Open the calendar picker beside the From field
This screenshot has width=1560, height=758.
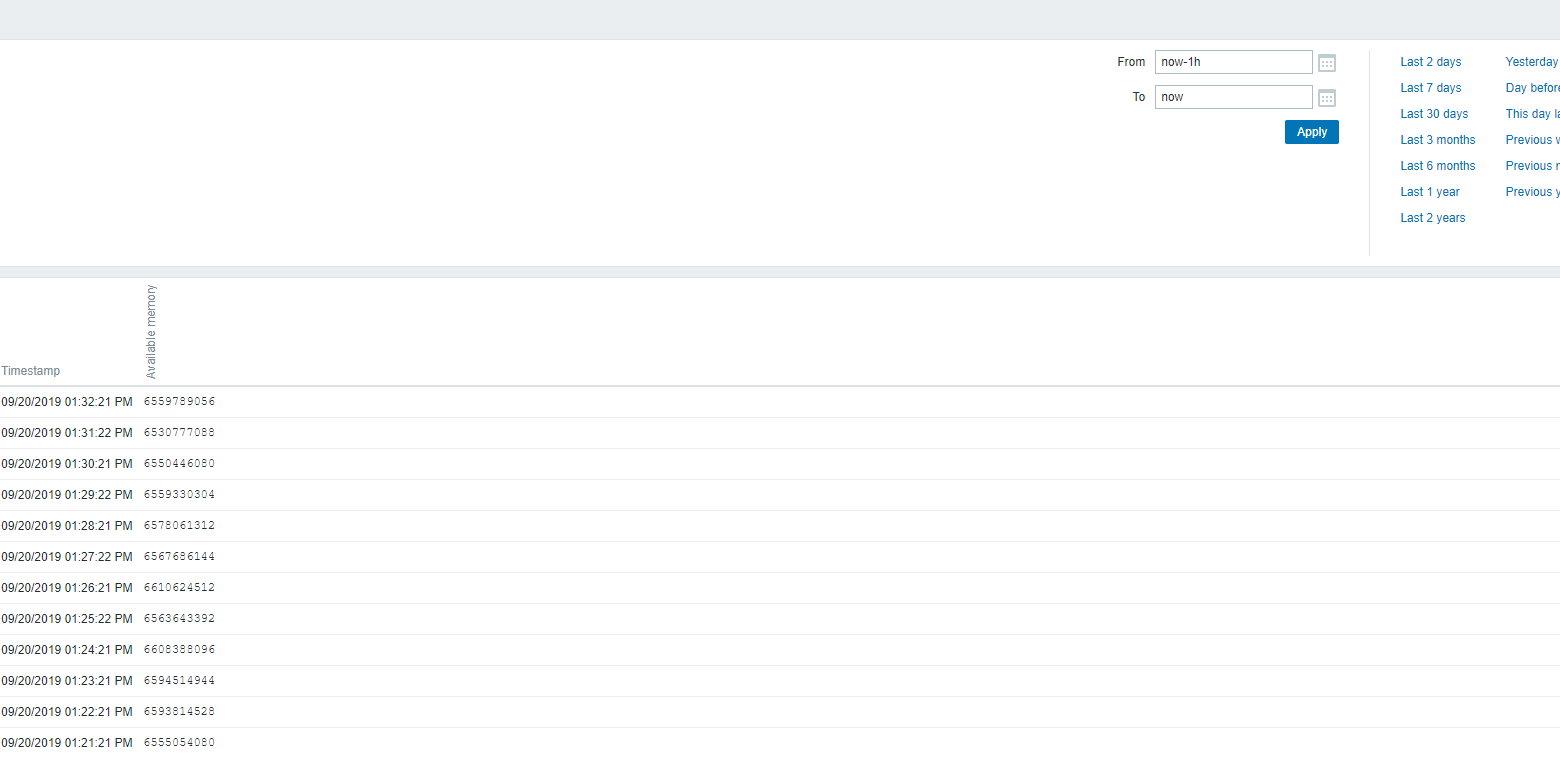1327,63
